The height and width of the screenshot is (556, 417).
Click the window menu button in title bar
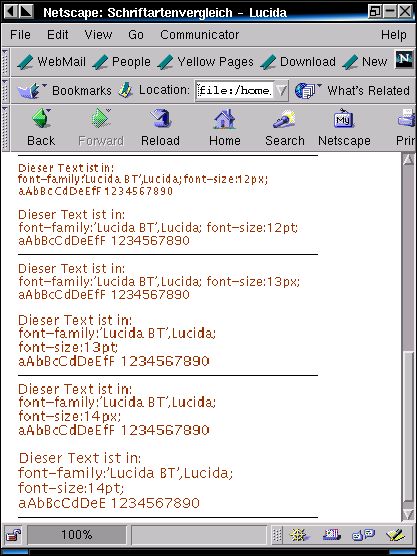10,12
